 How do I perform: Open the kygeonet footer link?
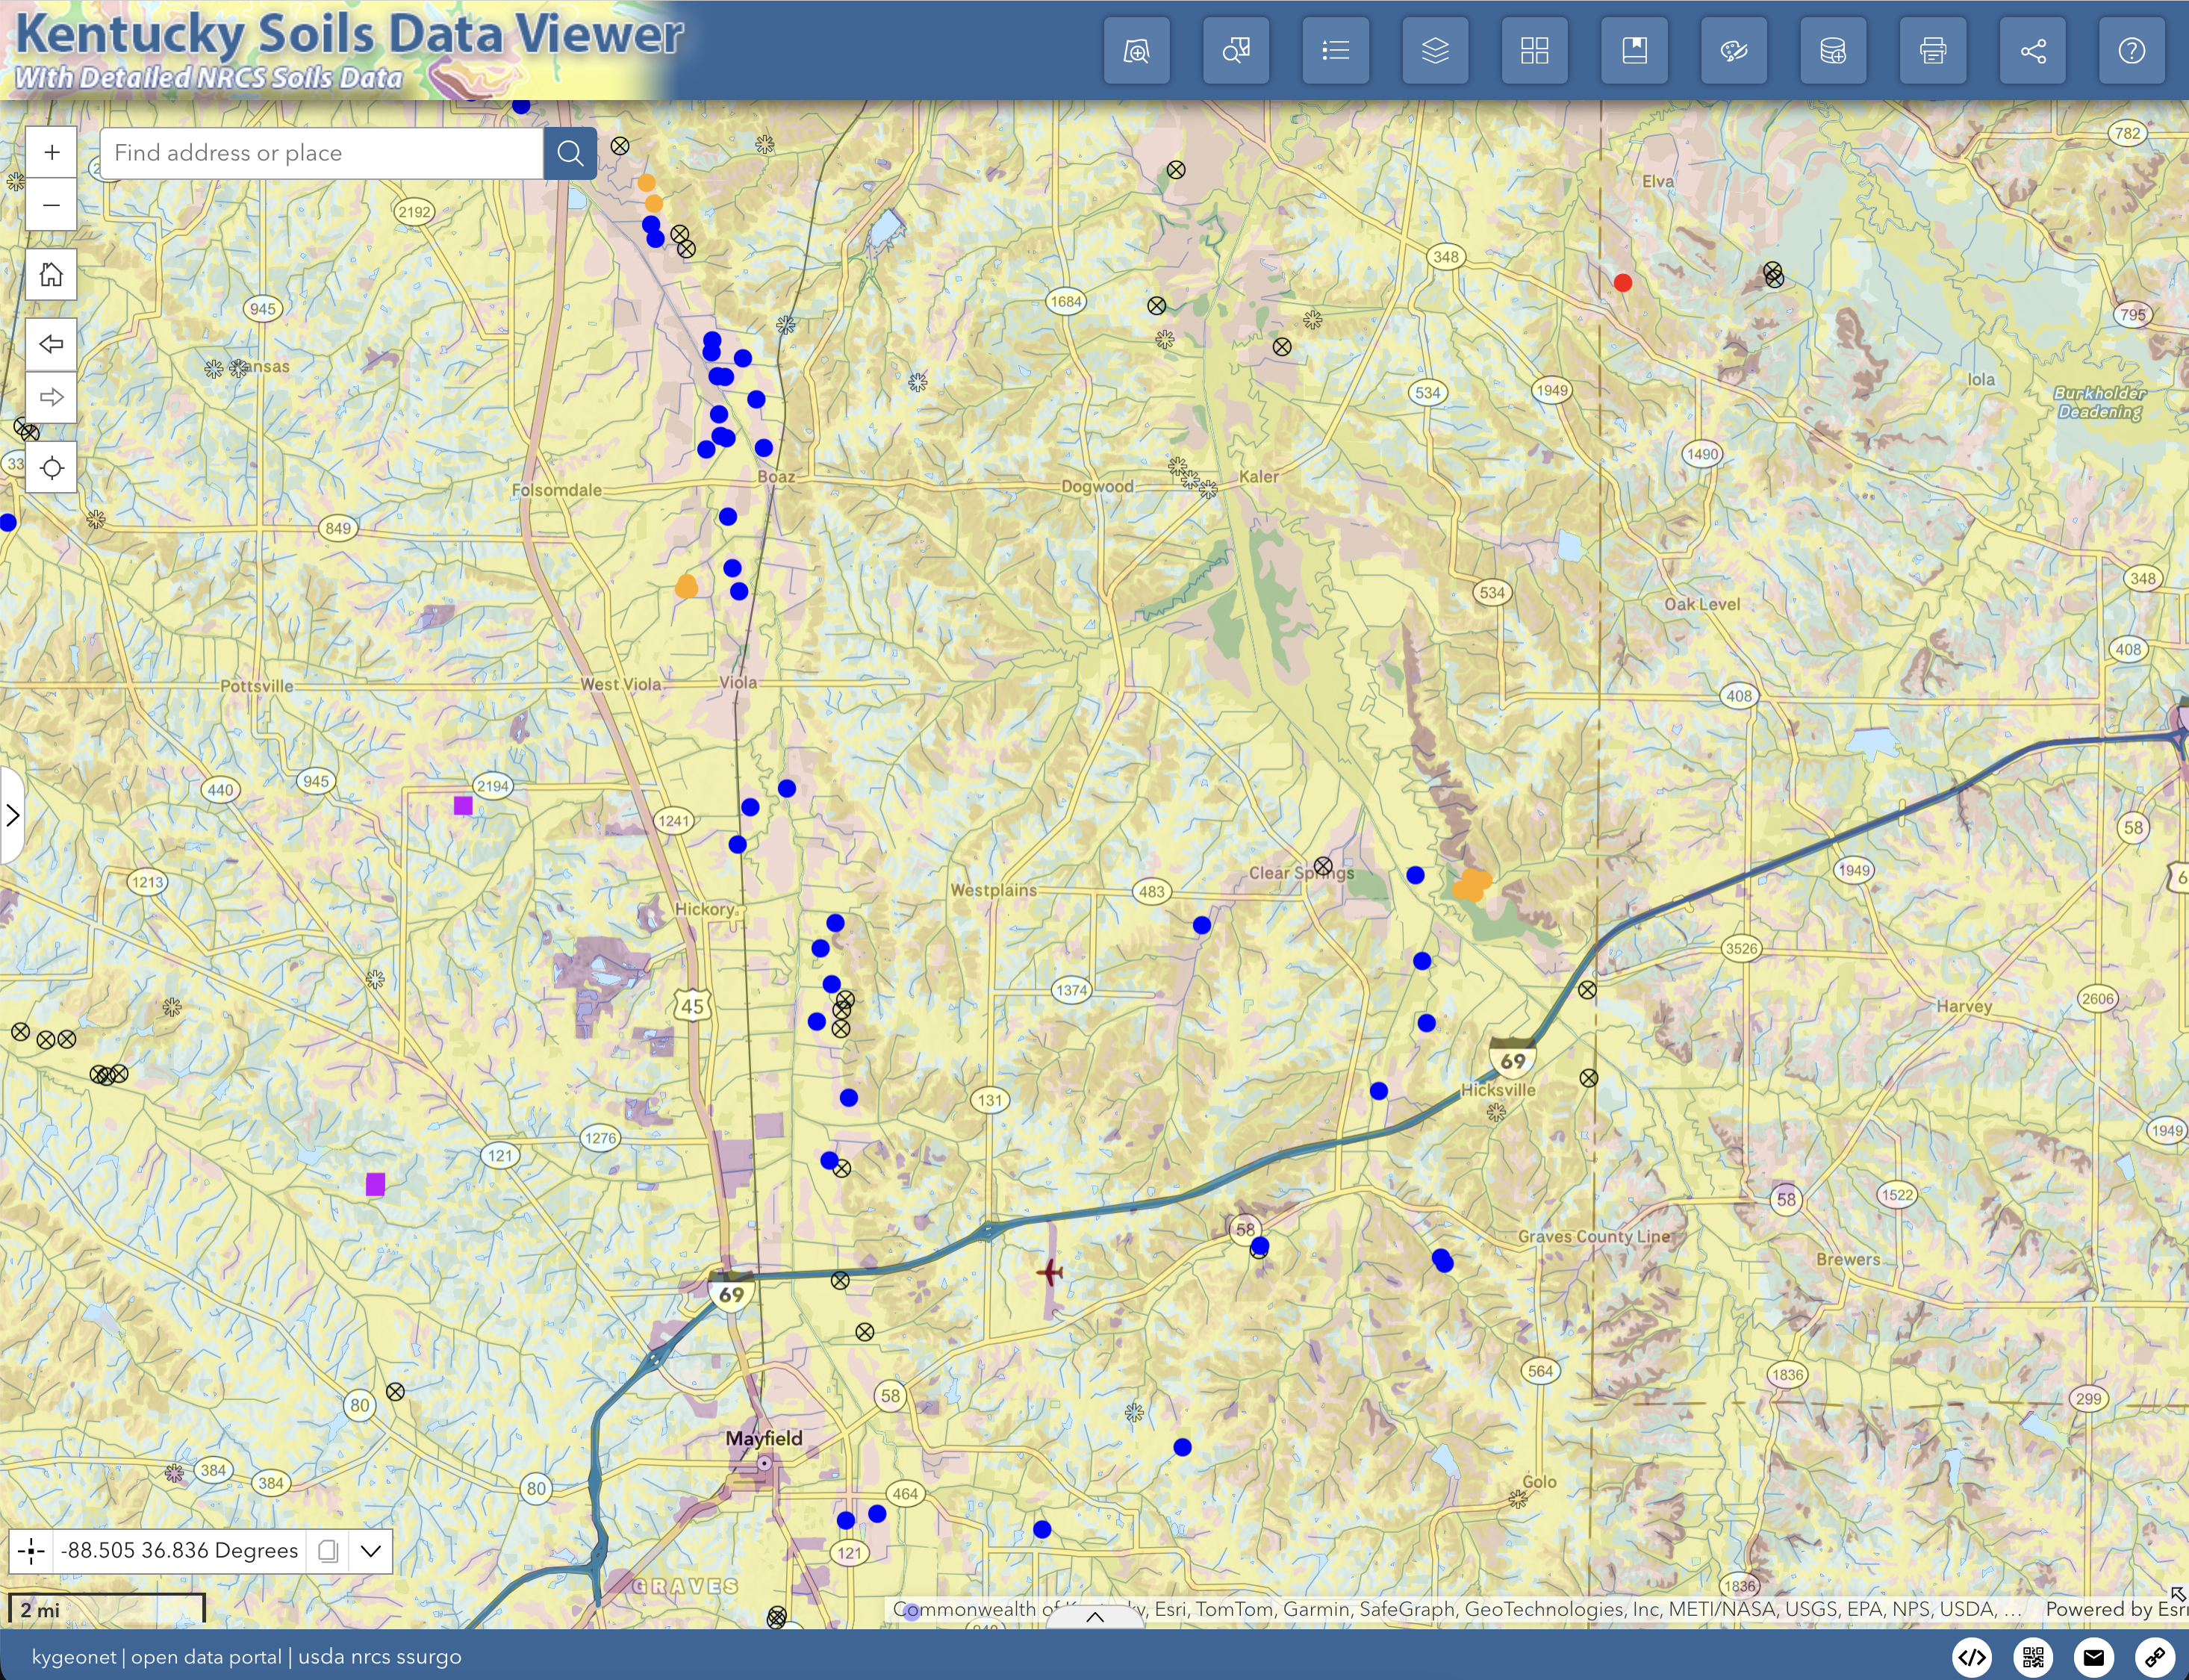coord(73,1657)
